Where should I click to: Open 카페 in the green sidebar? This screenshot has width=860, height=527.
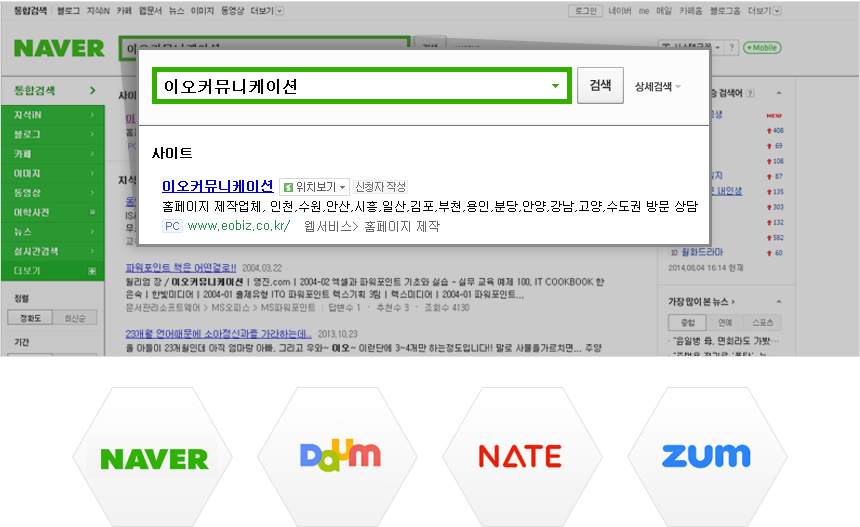coord(53,154)
